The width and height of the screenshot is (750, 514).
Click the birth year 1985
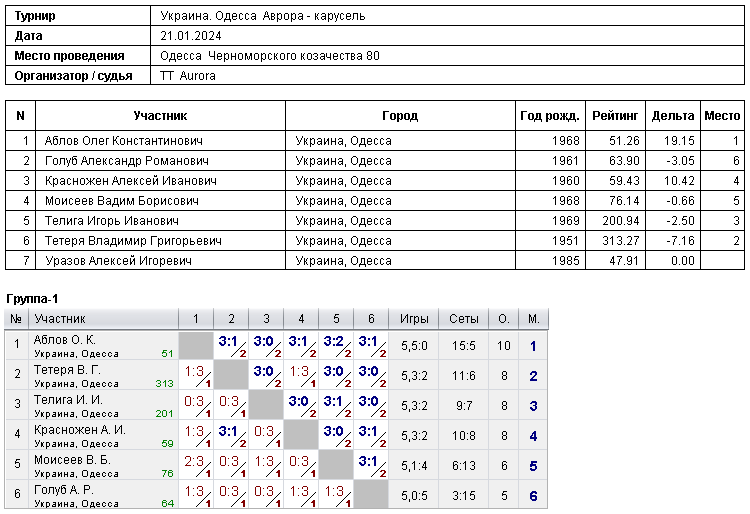[x=565, y=261]
